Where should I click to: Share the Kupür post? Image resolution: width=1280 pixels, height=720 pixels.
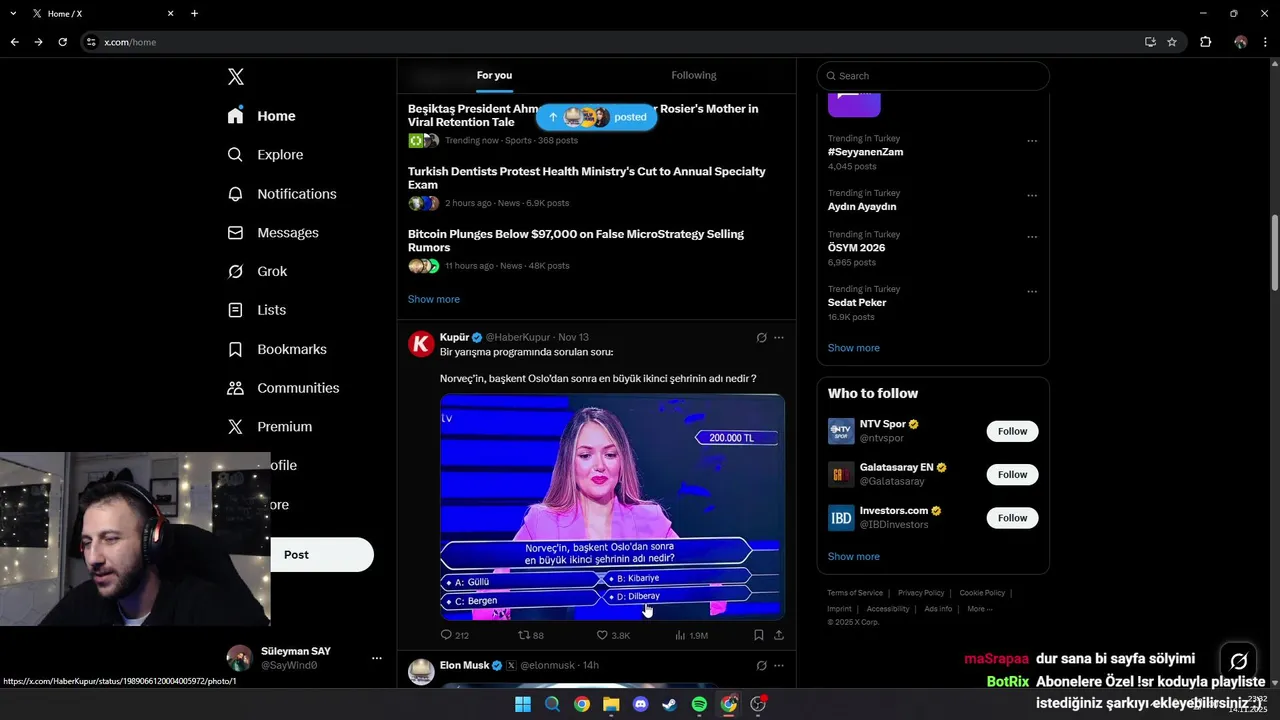coord(779,635)
